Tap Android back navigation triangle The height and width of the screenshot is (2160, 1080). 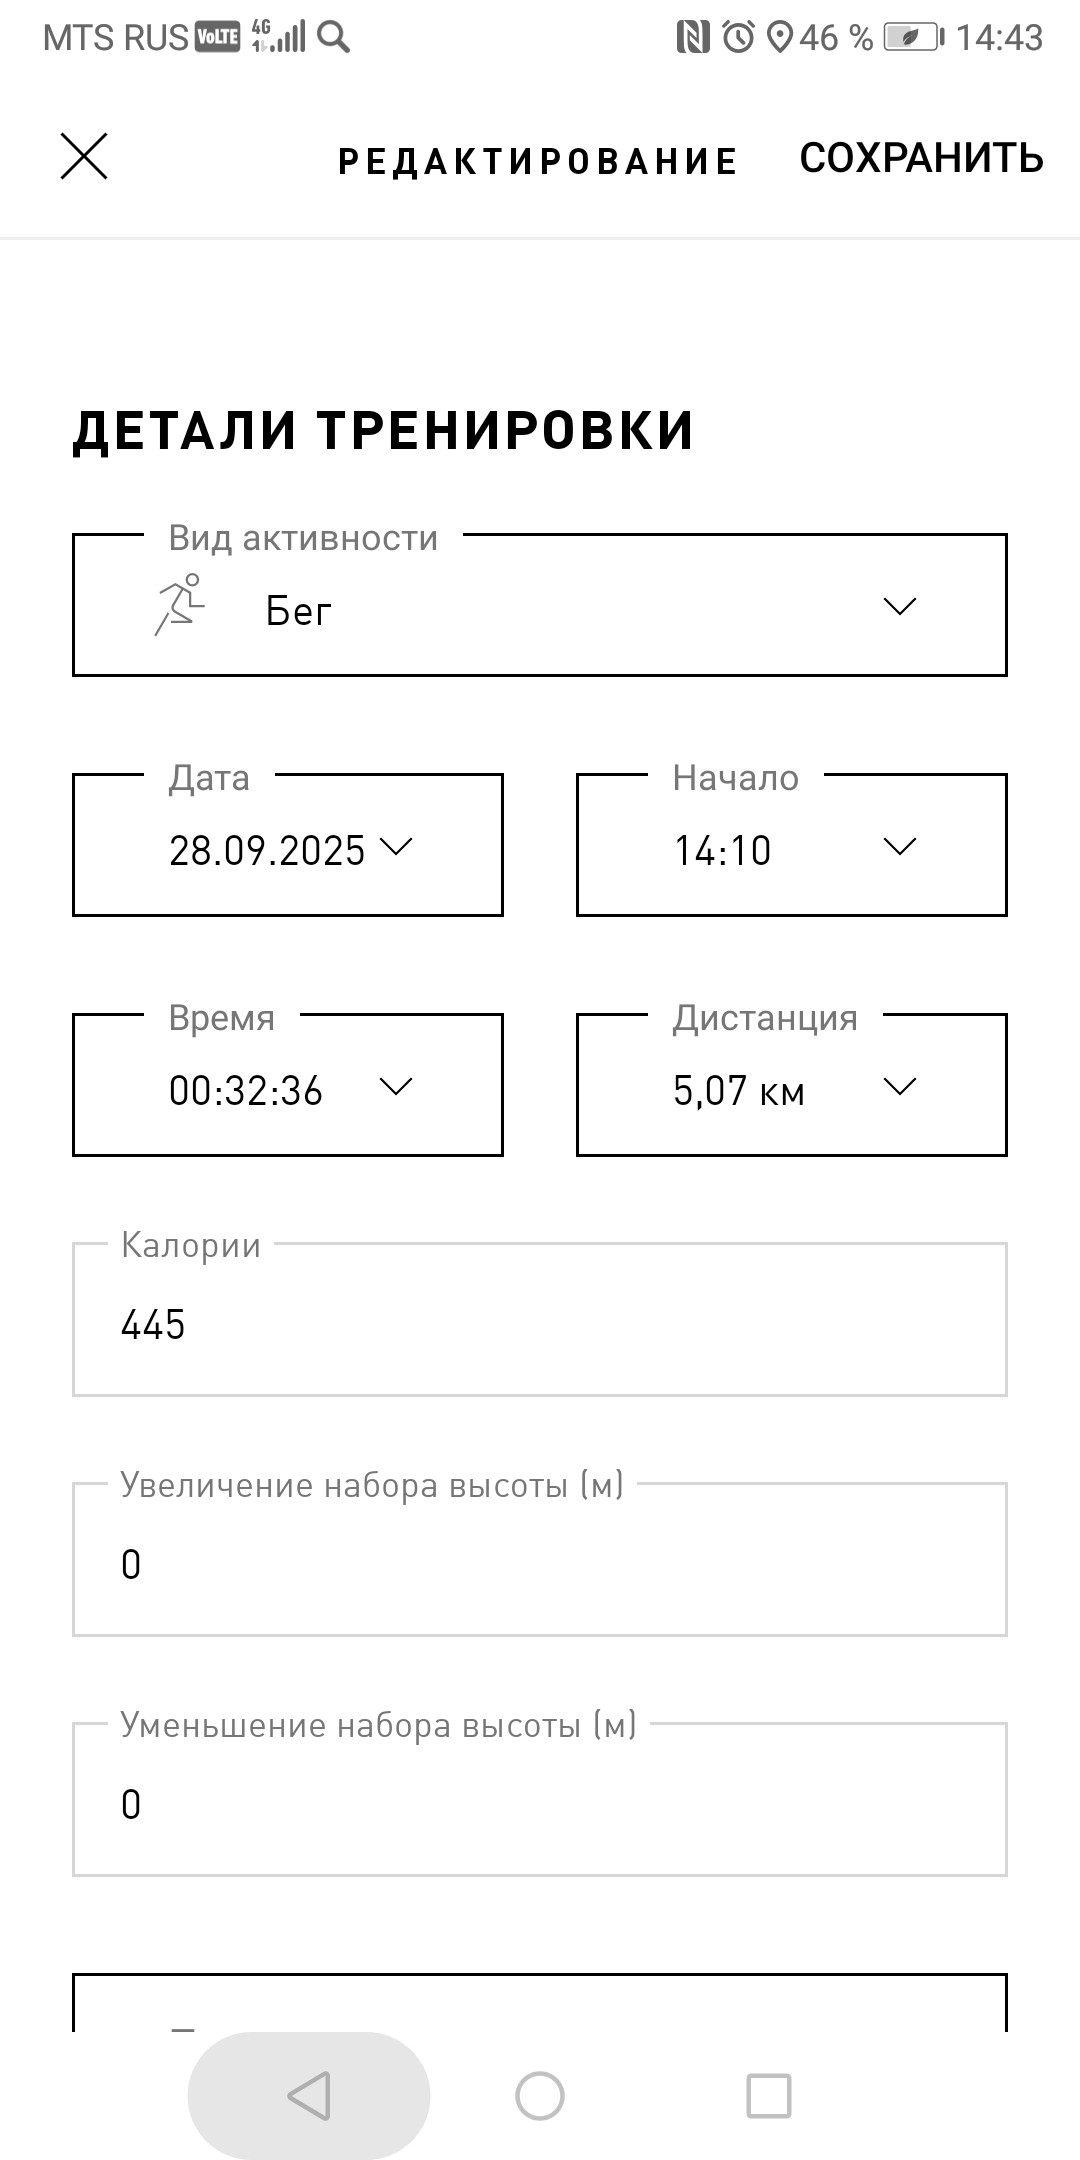pos(309,2095)
